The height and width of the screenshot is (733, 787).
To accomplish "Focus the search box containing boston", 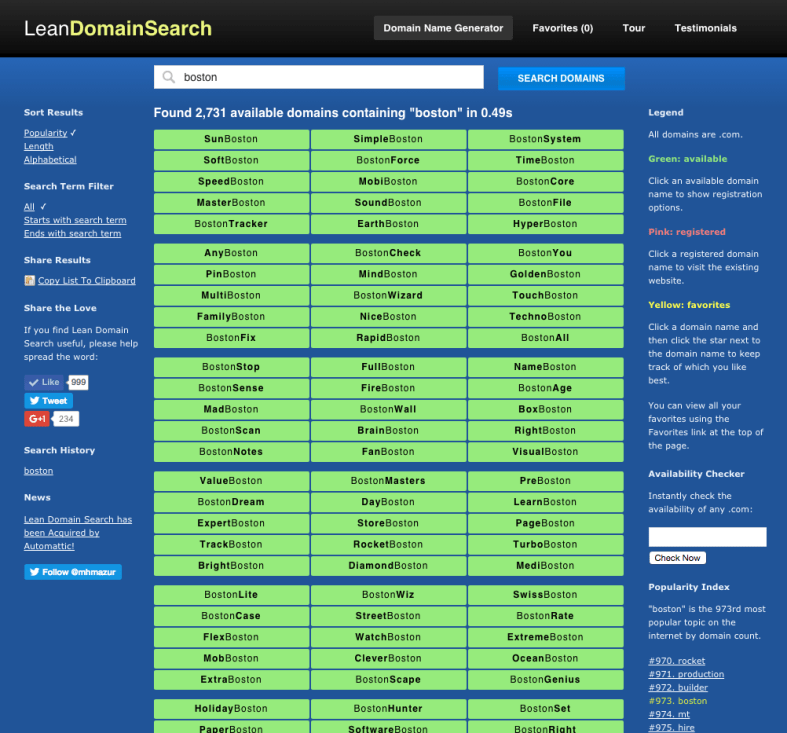I will click(319, 77).
